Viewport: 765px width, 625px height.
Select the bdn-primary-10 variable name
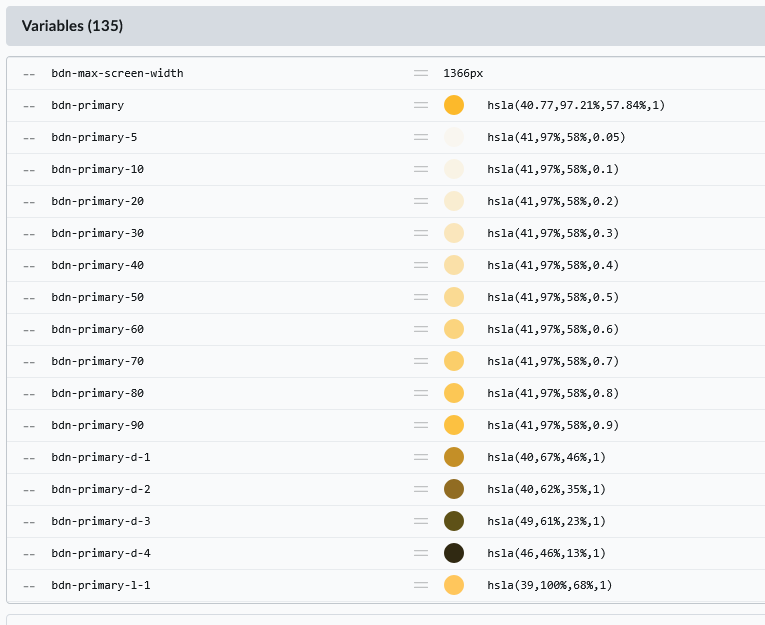[x=98, y=169]
